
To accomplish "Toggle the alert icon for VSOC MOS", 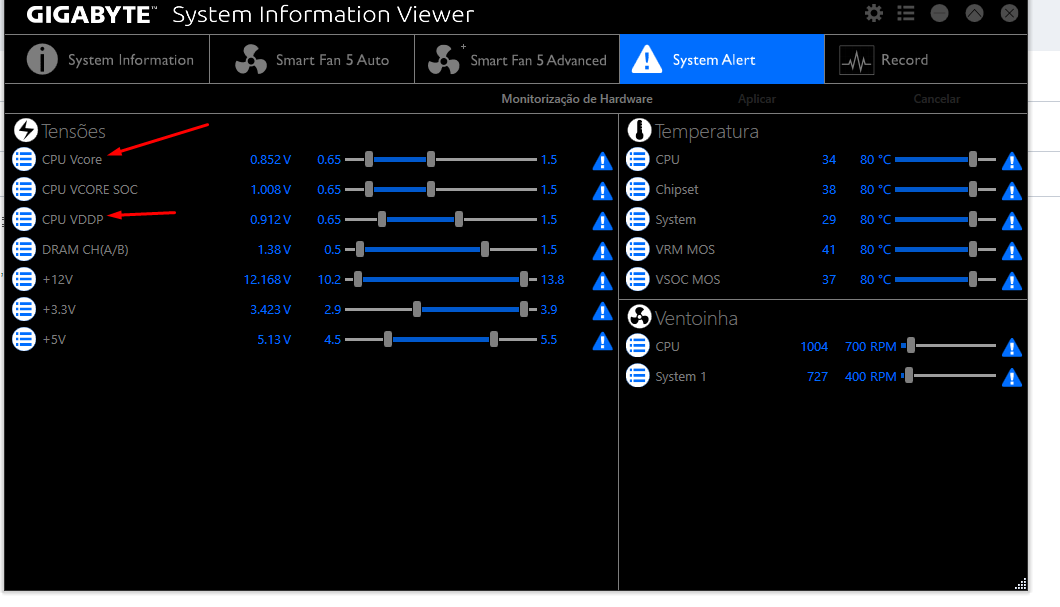I will [x=1011, y=281].
